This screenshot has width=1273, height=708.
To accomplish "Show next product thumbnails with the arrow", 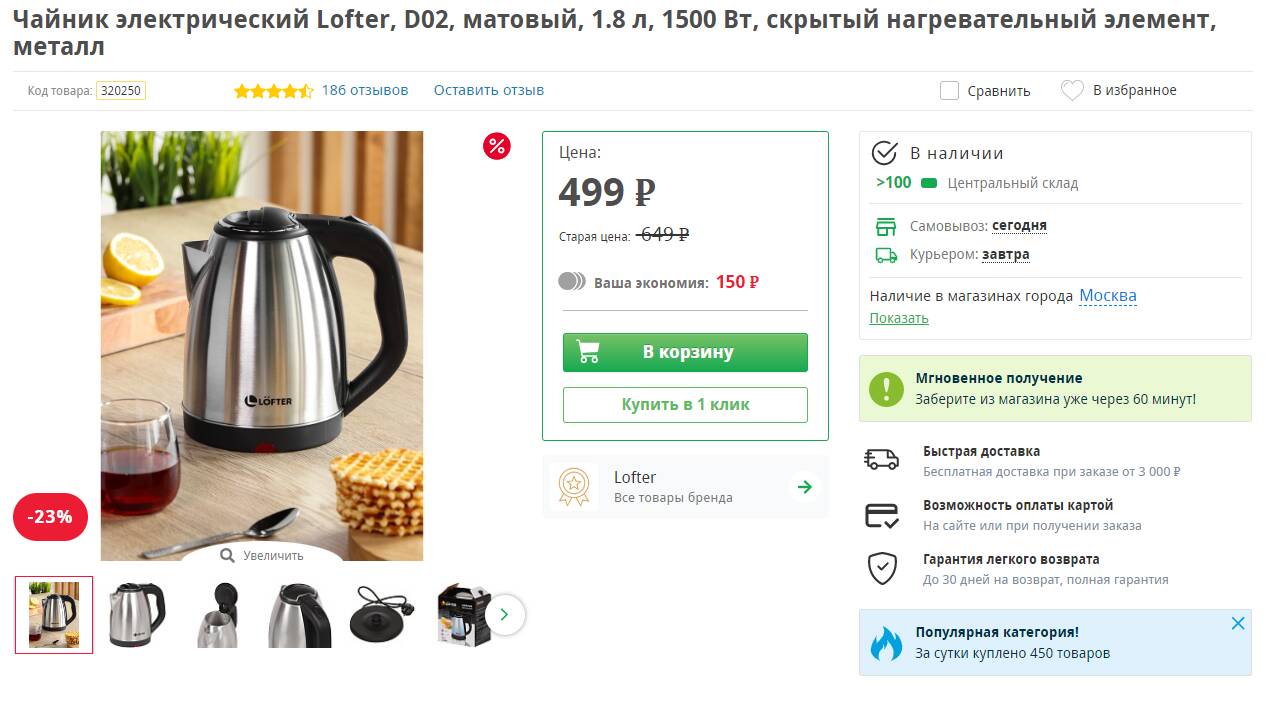I will click(x=505, y=615).
